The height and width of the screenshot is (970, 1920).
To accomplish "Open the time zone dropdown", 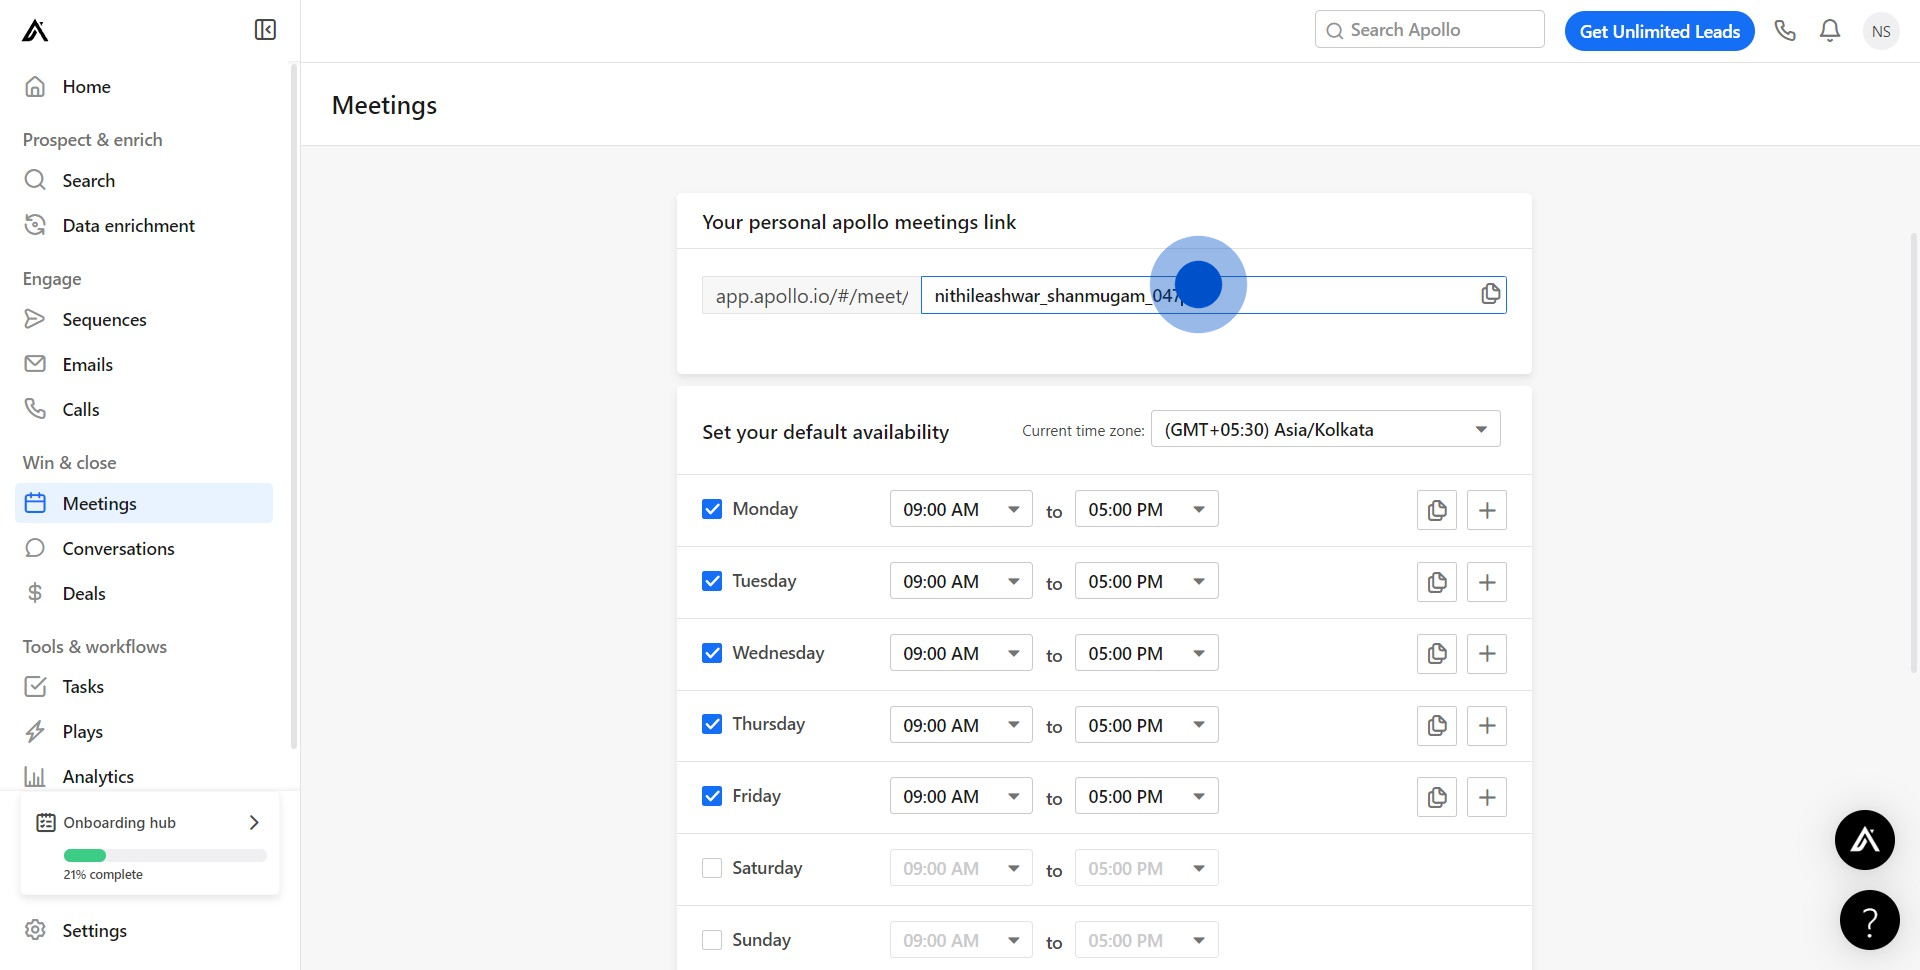I will (x=1325, y=430).
